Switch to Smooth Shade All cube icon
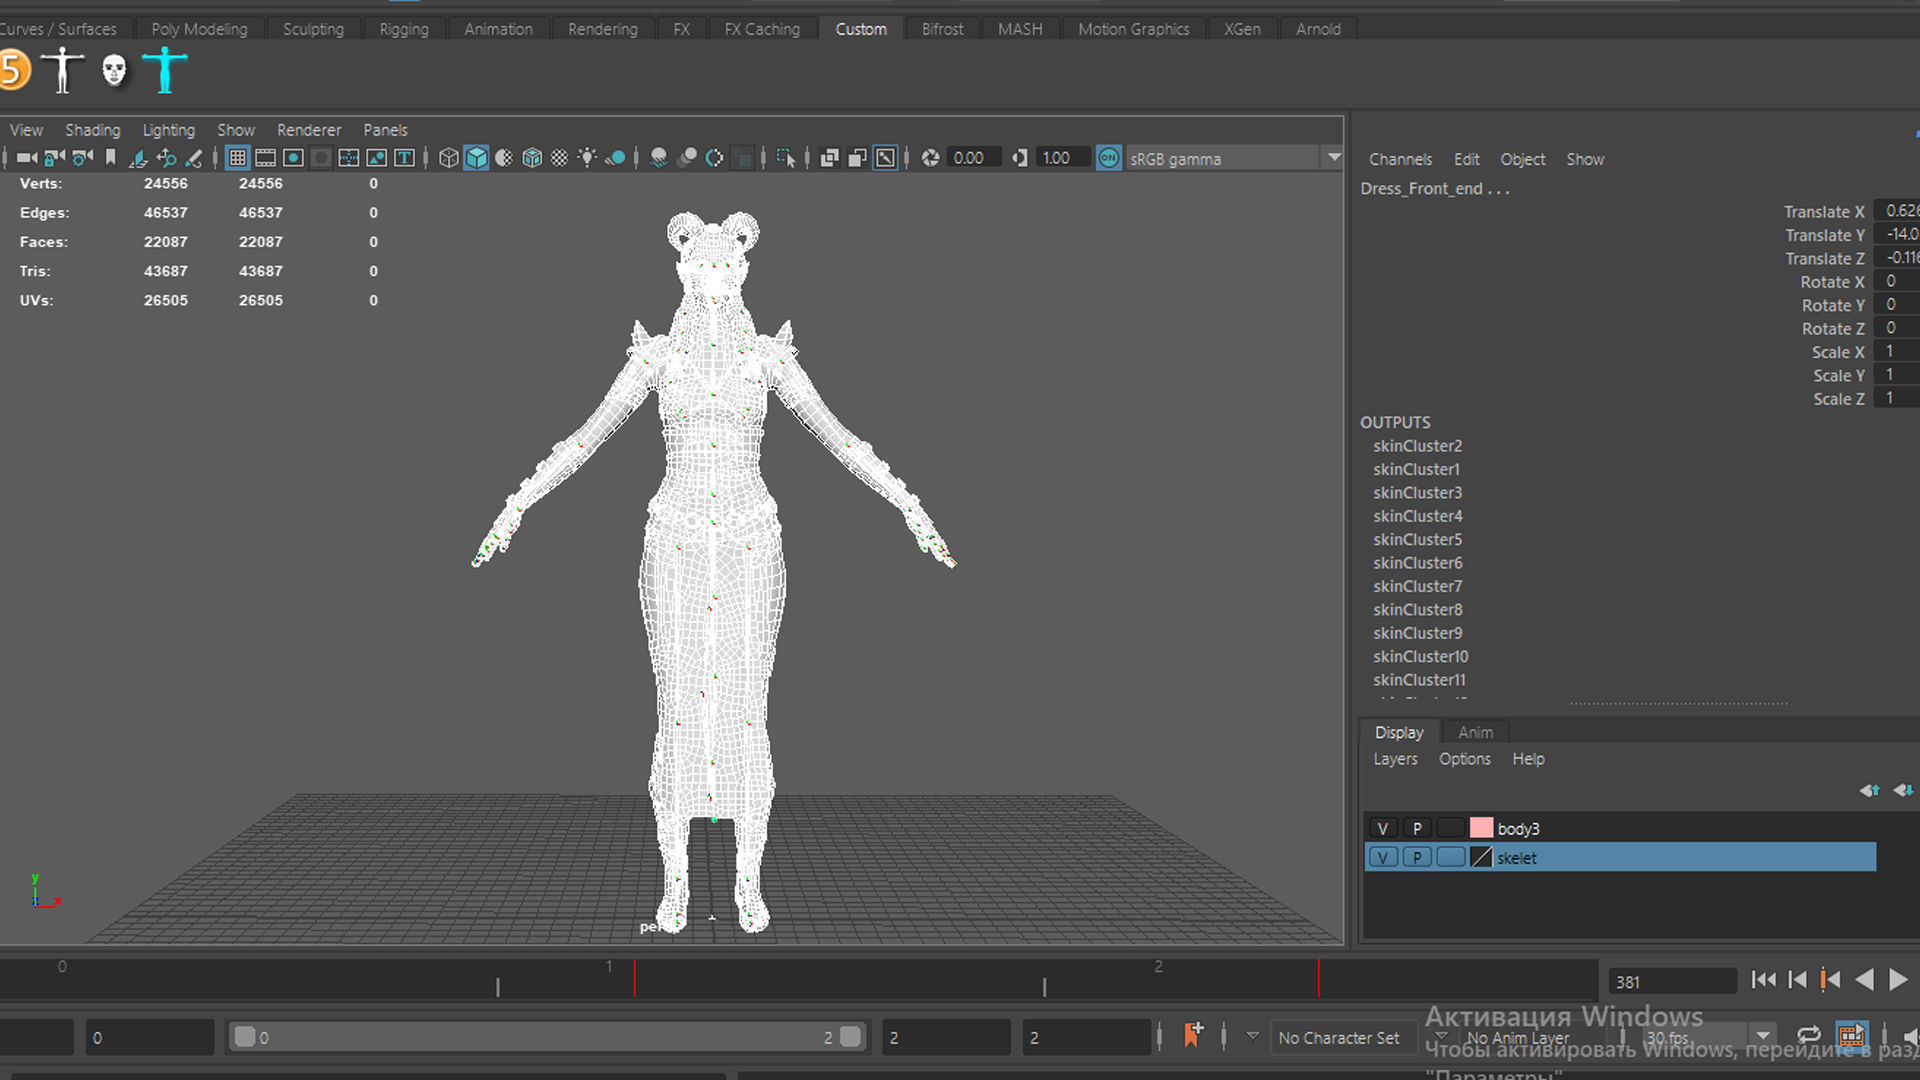1920x1080 pixels. click(x=477, y=158)
